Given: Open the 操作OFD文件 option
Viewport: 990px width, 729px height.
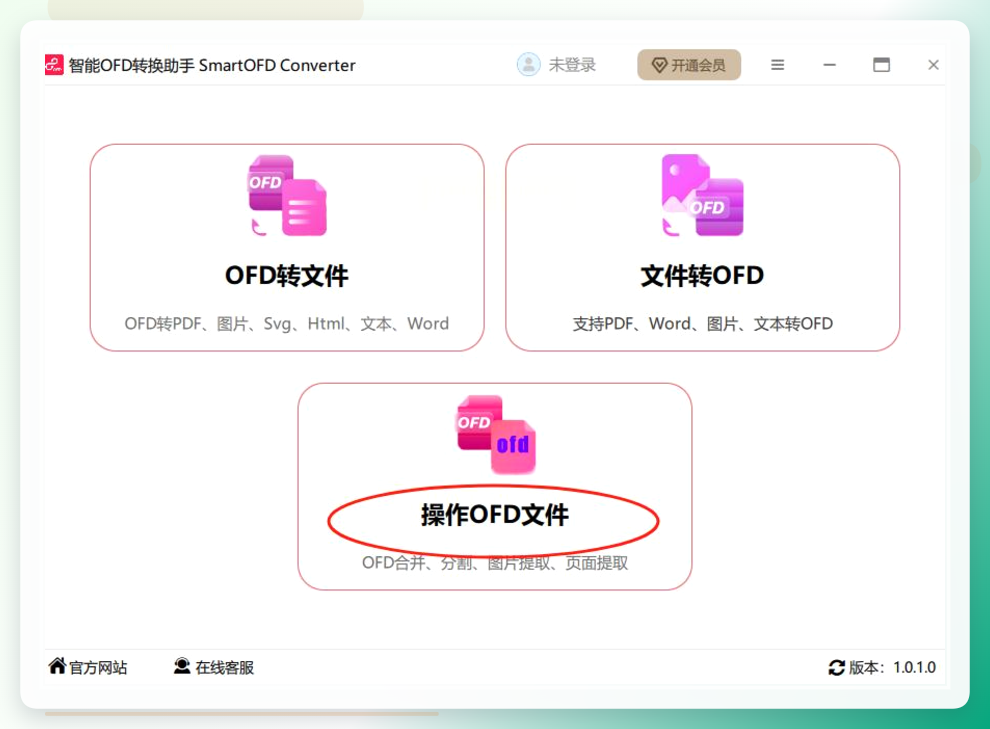Looking at the screenshot, I should 495,515.
